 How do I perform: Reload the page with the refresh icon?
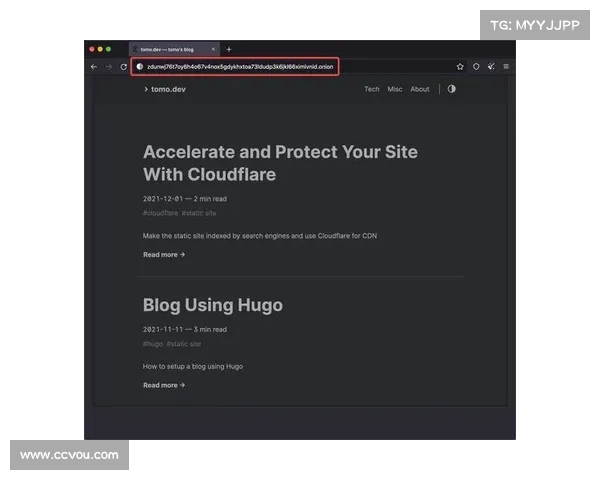click(x=123, y=67)
